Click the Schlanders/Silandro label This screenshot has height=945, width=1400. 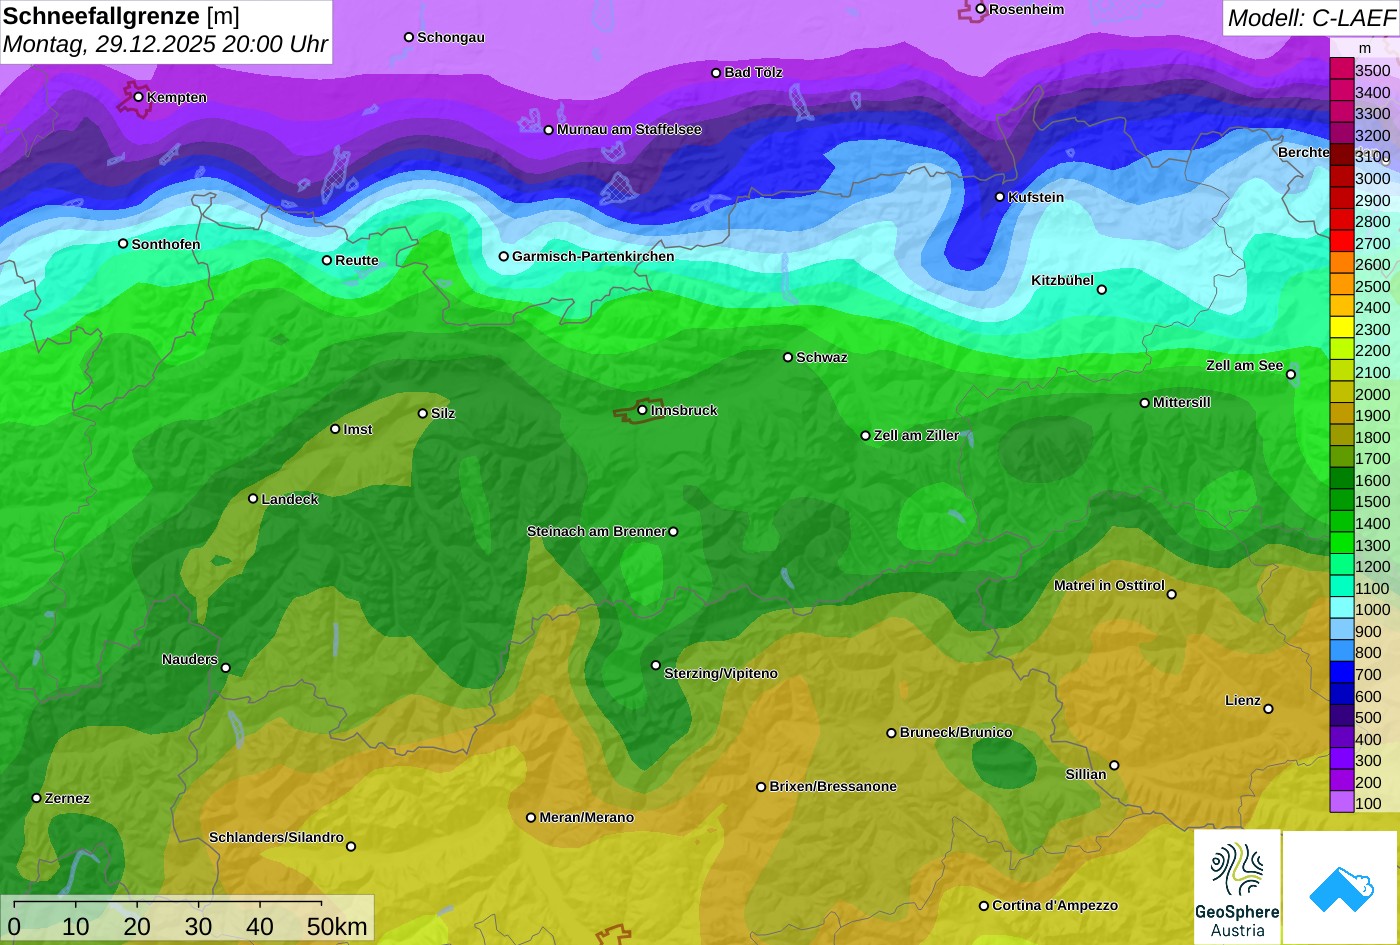[276, 838]
